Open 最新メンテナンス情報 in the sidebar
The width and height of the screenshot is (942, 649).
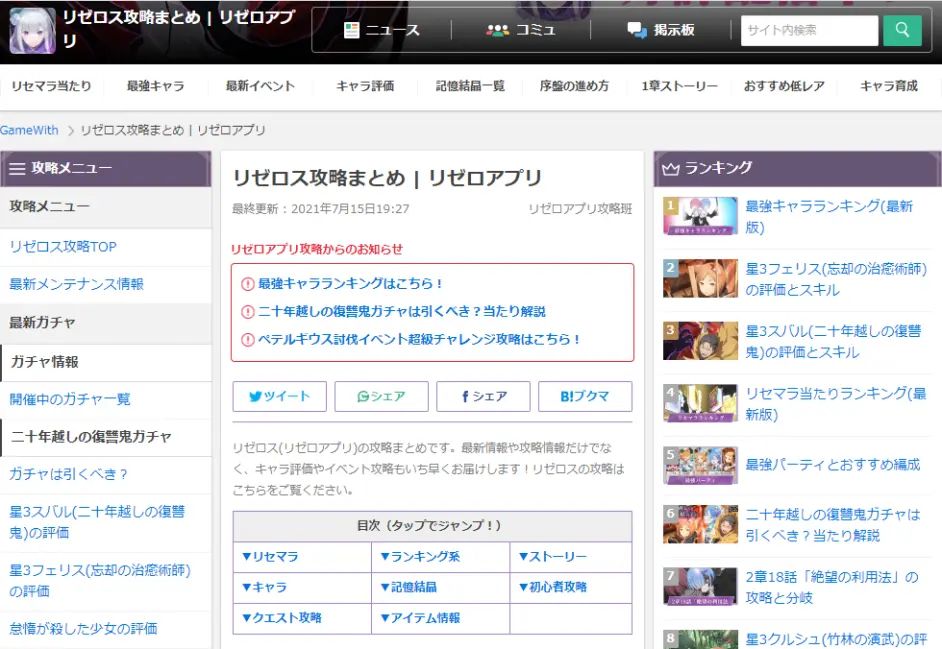point(77,284)
